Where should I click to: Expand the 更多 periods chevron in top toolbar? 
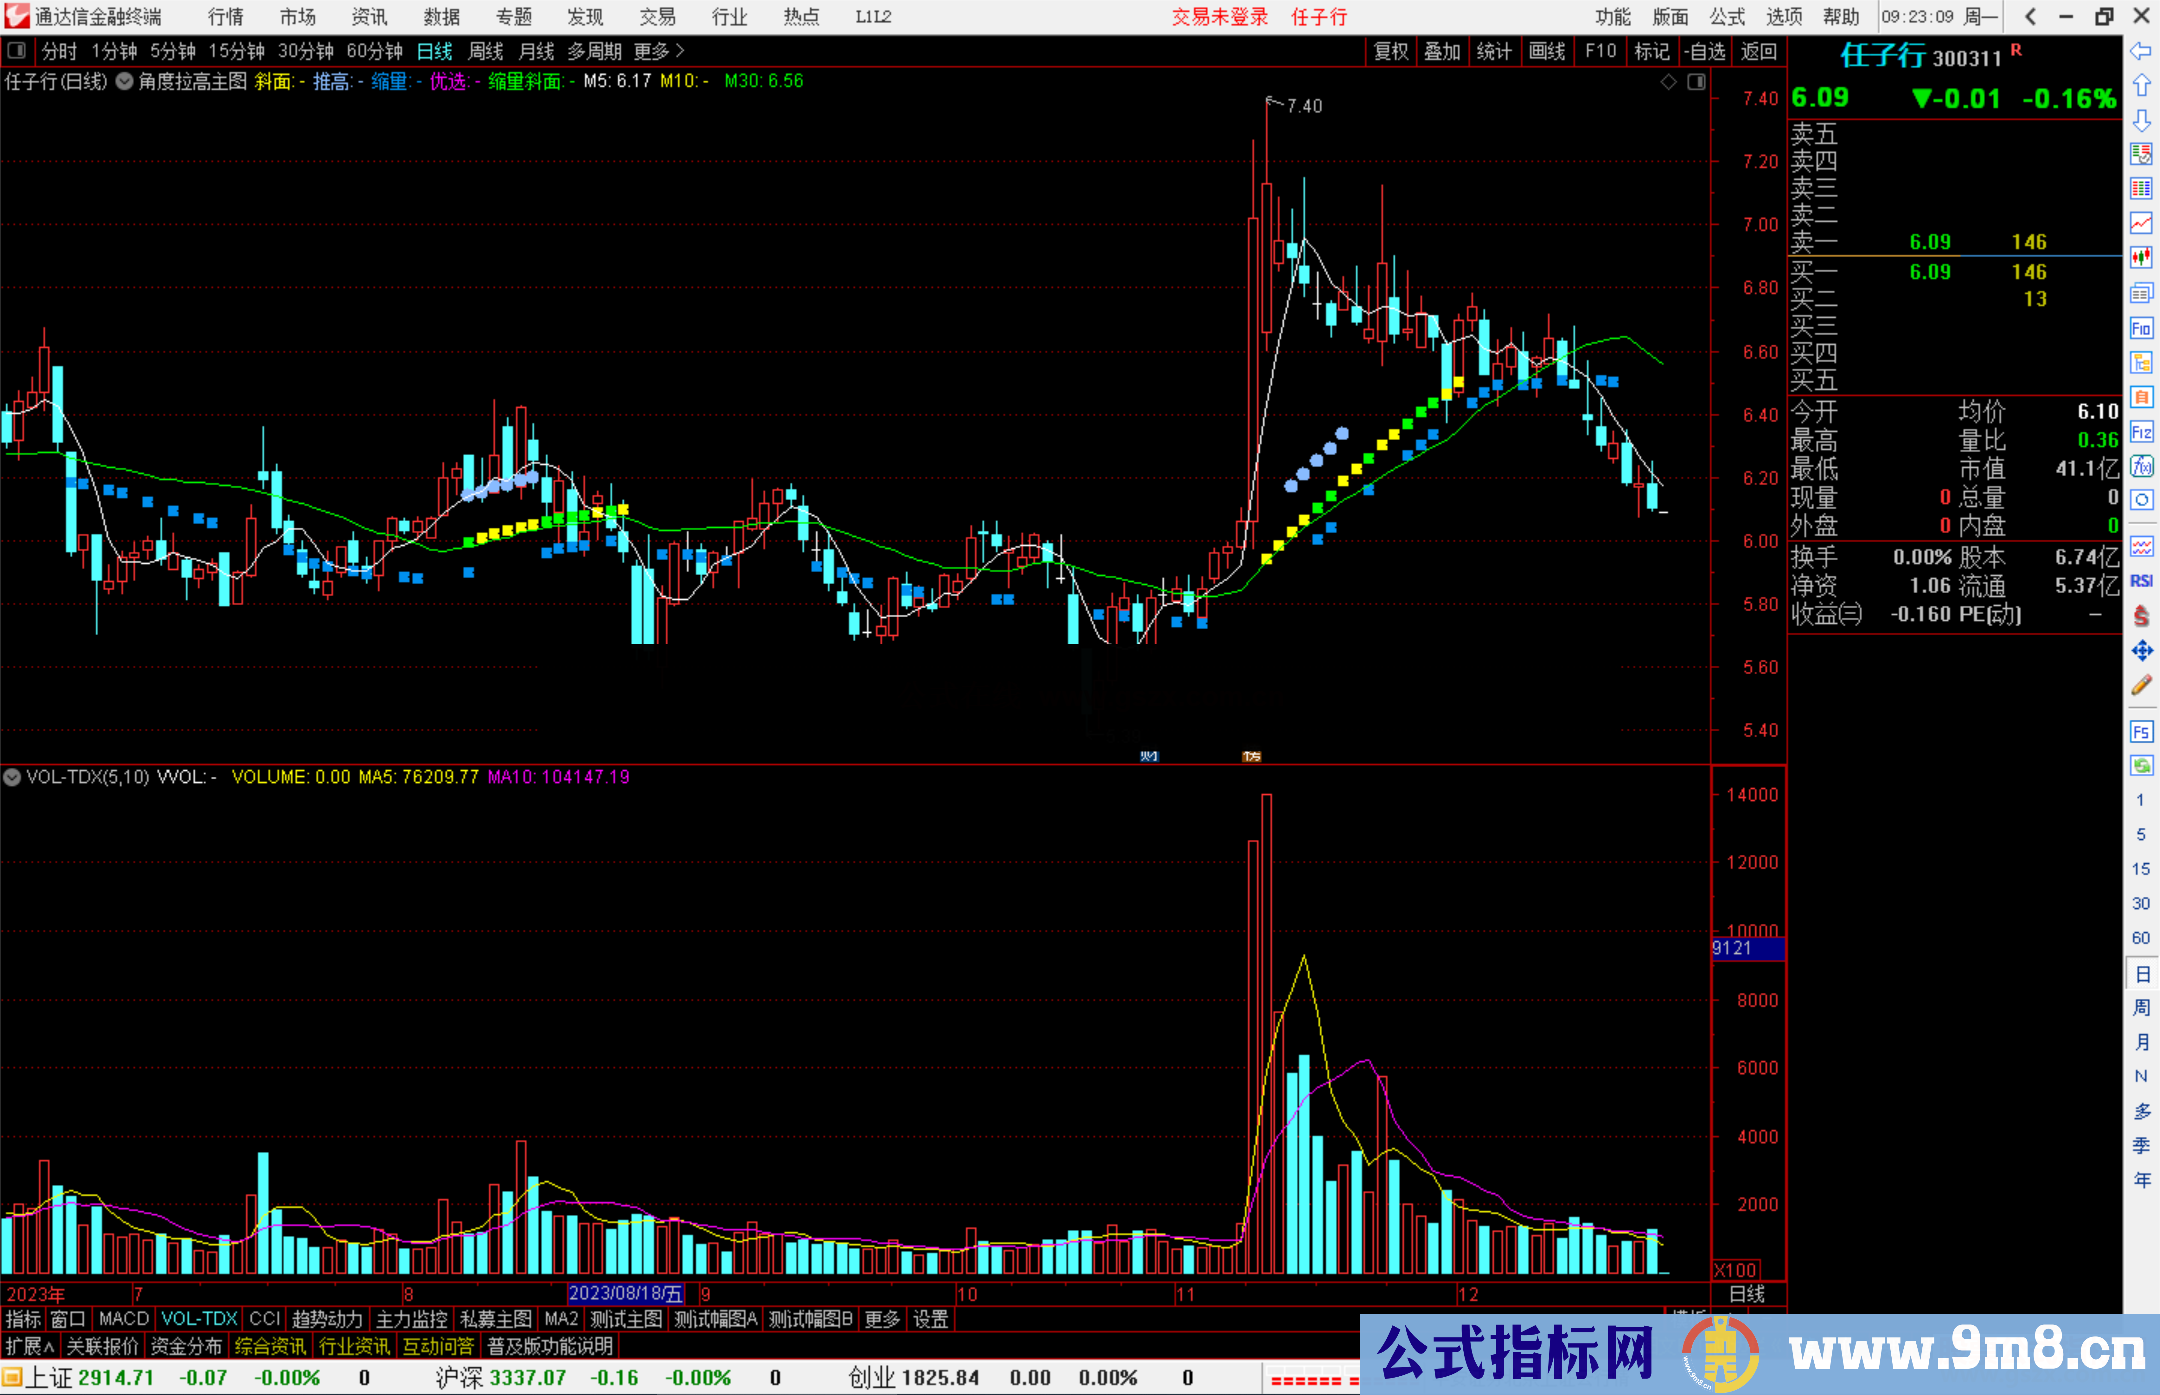680,51
